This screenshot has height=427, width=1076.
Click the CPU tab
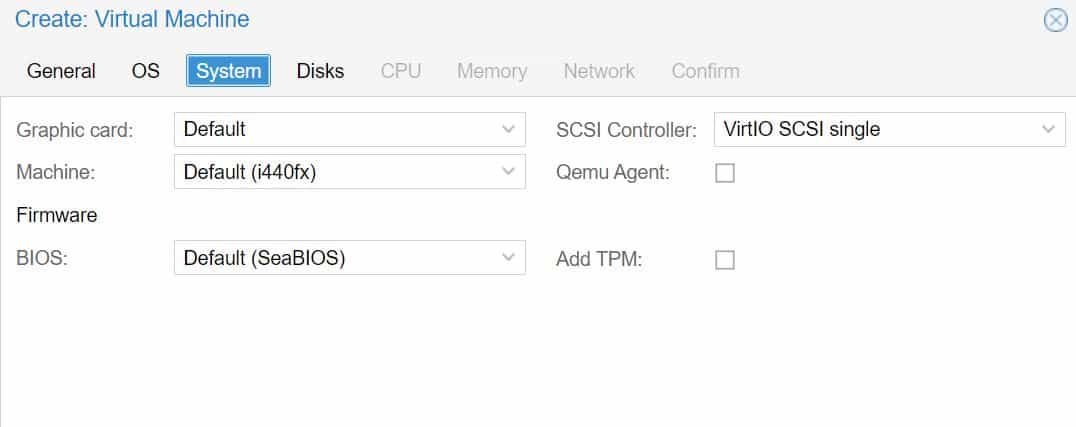401,71
